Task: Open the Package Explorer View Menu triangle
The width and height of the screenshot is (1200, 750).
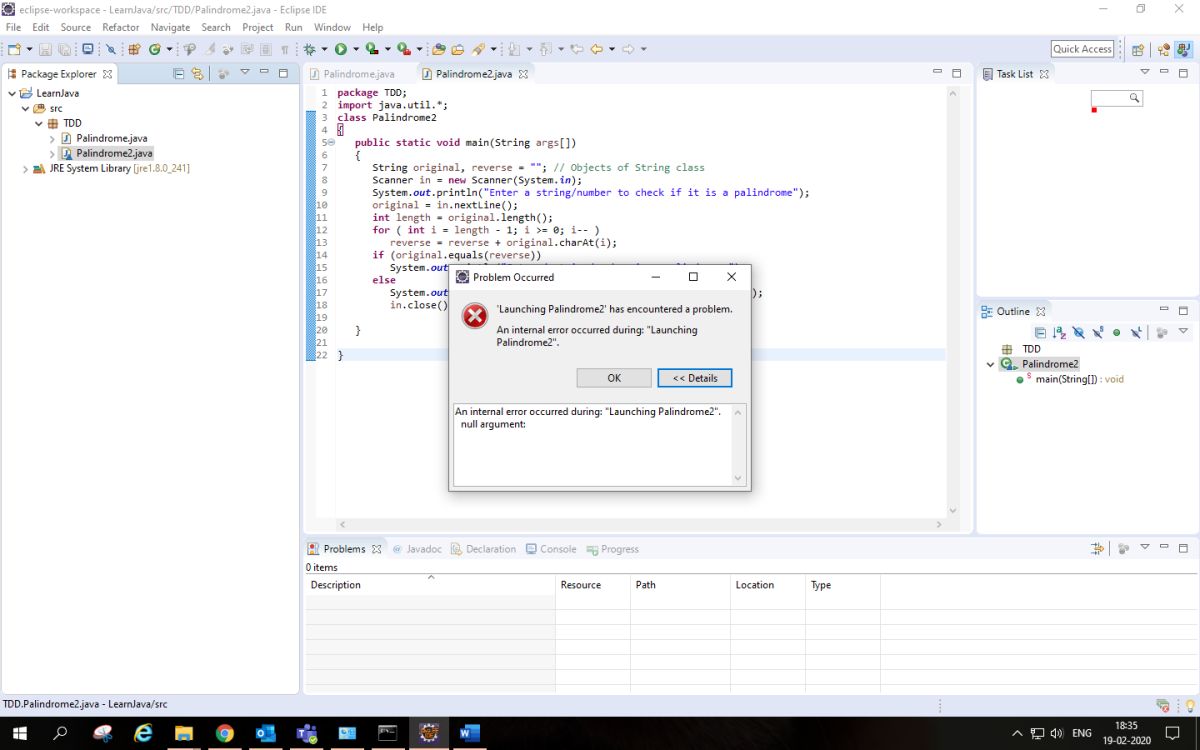Action: point(244,72)
